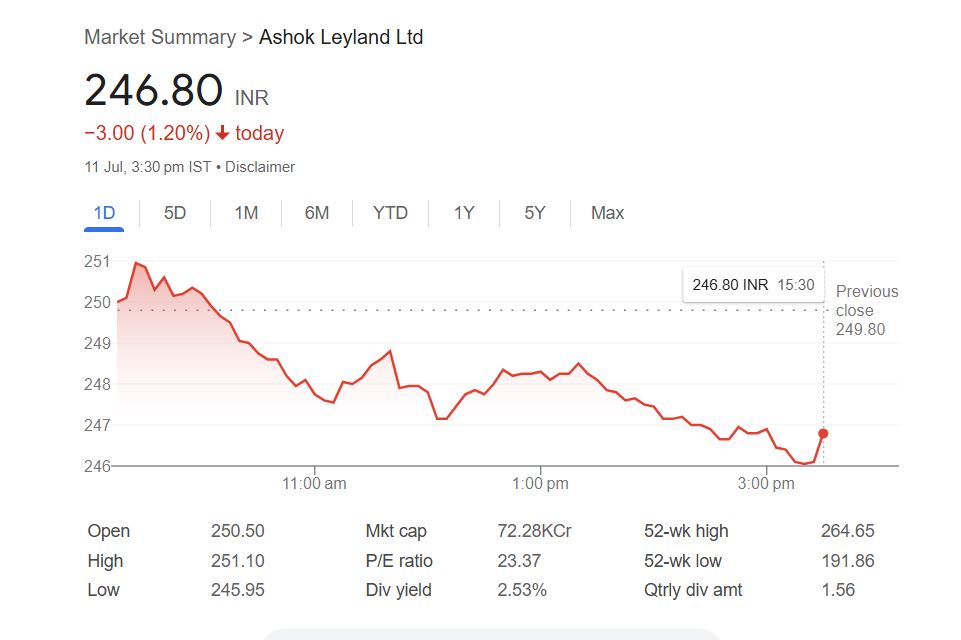Viewport: 961px width, 640px height.
Task: Click the 246.80 INR 15:30 tooltip
Action: pyautogui.click(x=753, y=285)
